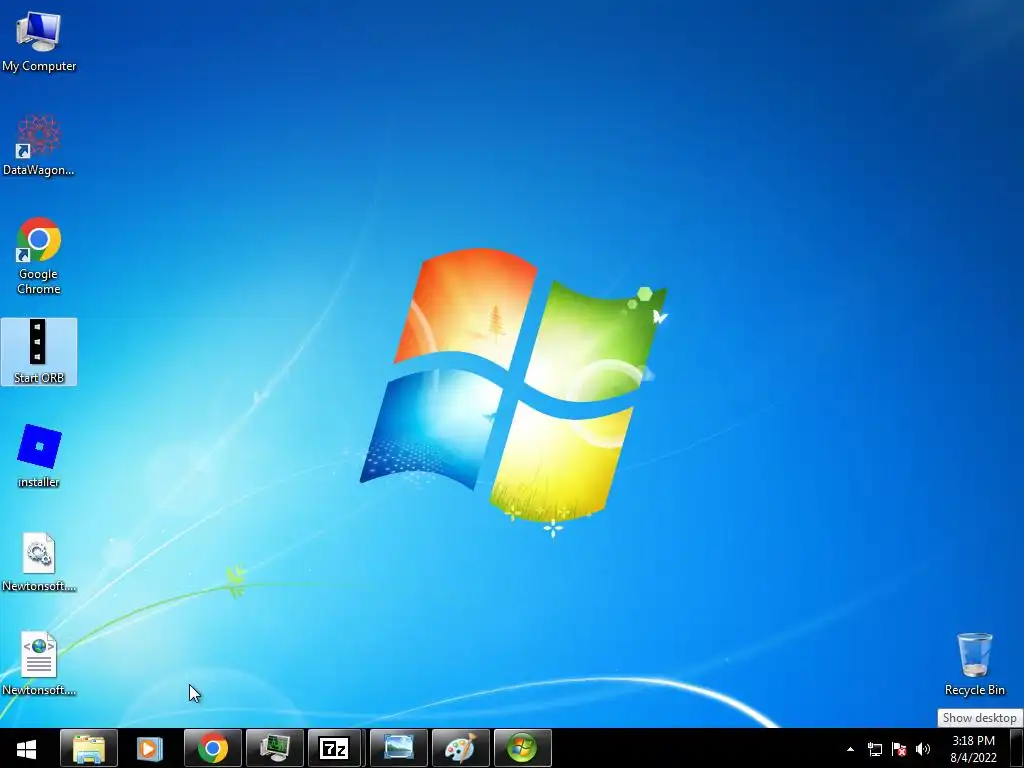Open the system monitor taskbar icon
Viewport: 1024px width, 768px height.
click(x=274, y=748)
